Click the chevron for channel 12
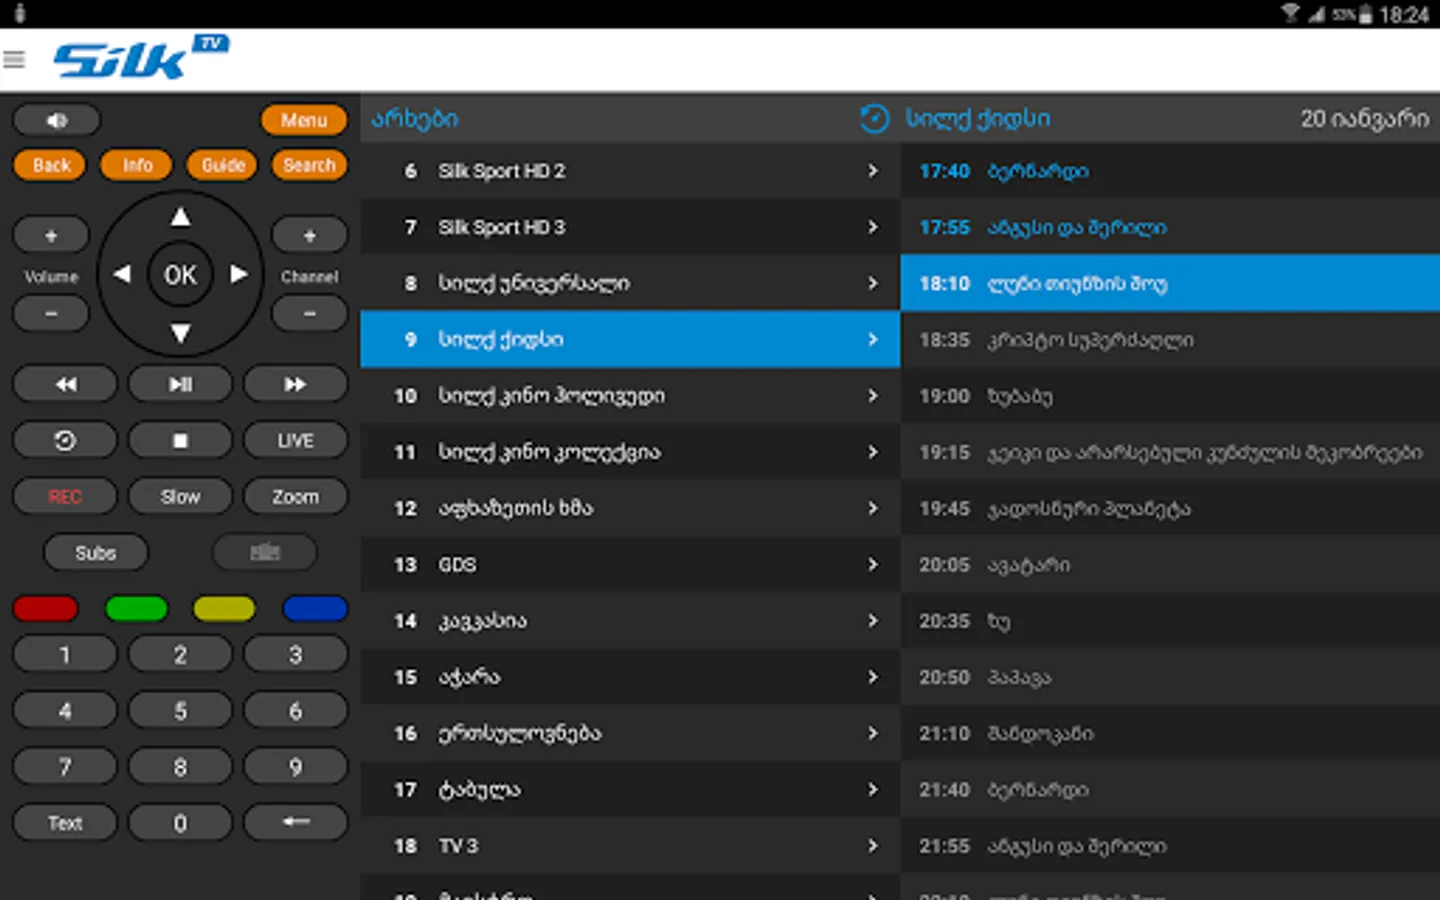The image size is (1440, 900). [x=873, y=508]
